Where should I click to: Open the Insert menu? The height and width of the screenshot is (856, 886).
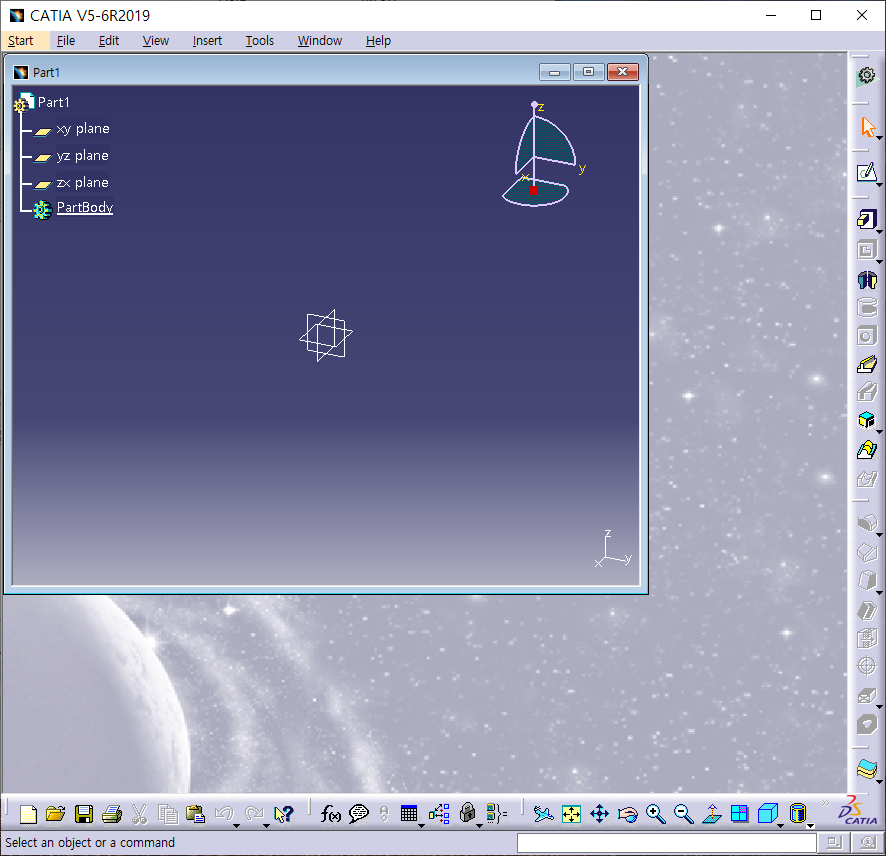point(207,40)
